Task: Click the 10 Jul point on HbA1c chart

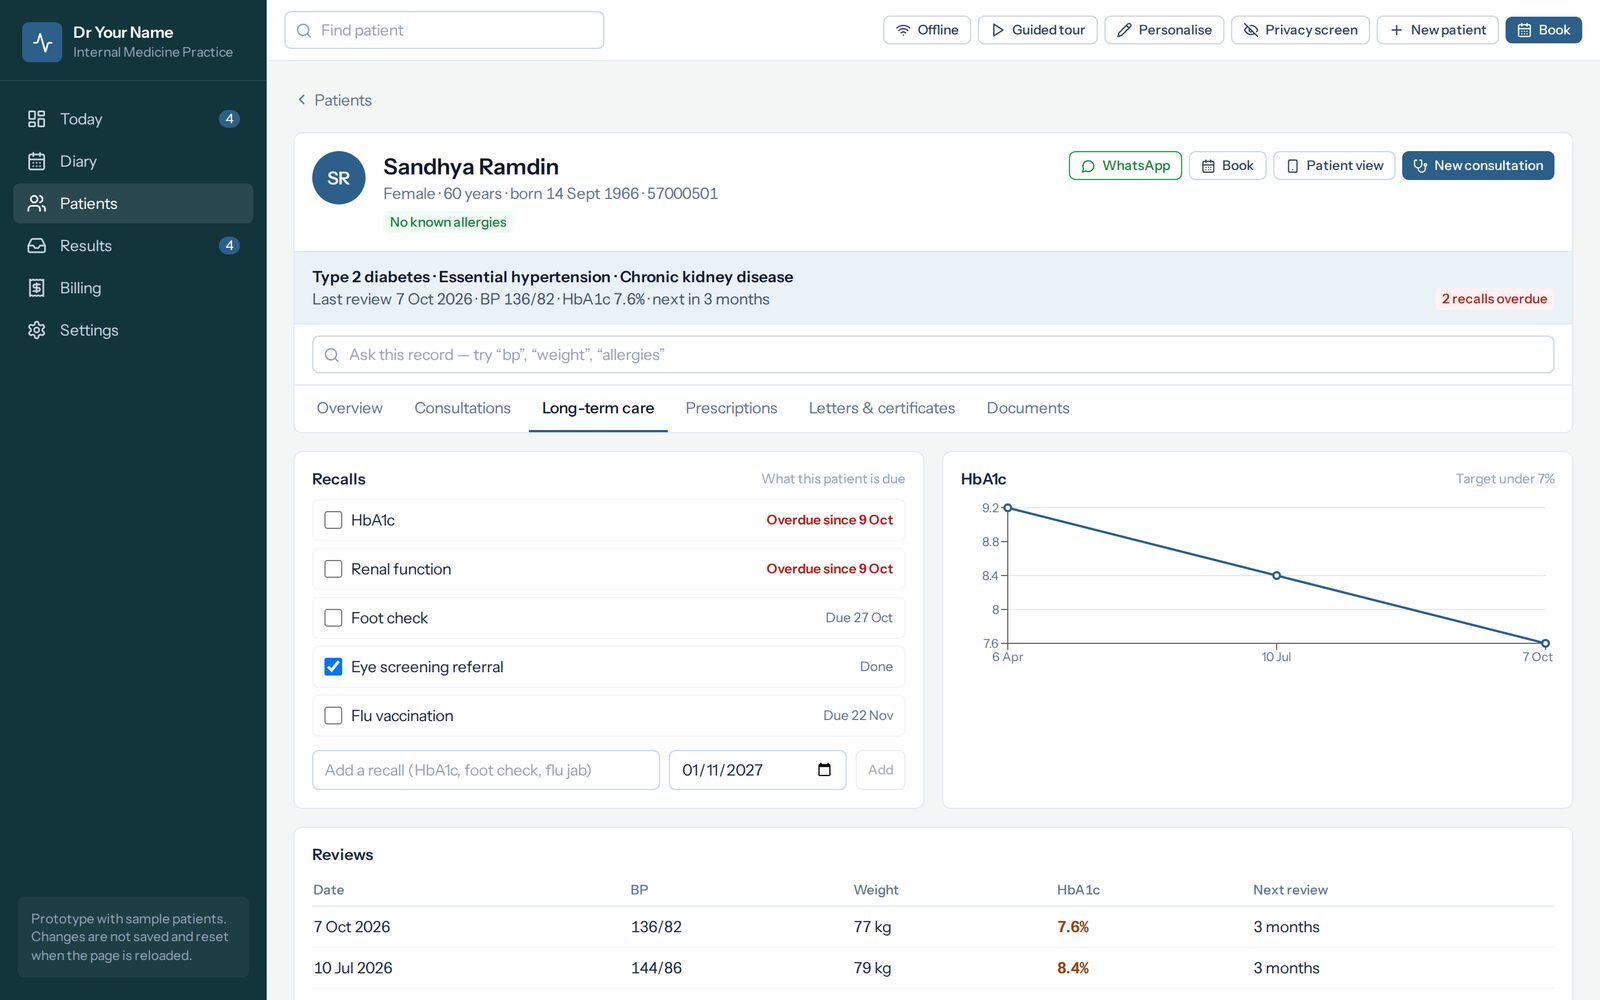Action: (x=1276, y=576)
